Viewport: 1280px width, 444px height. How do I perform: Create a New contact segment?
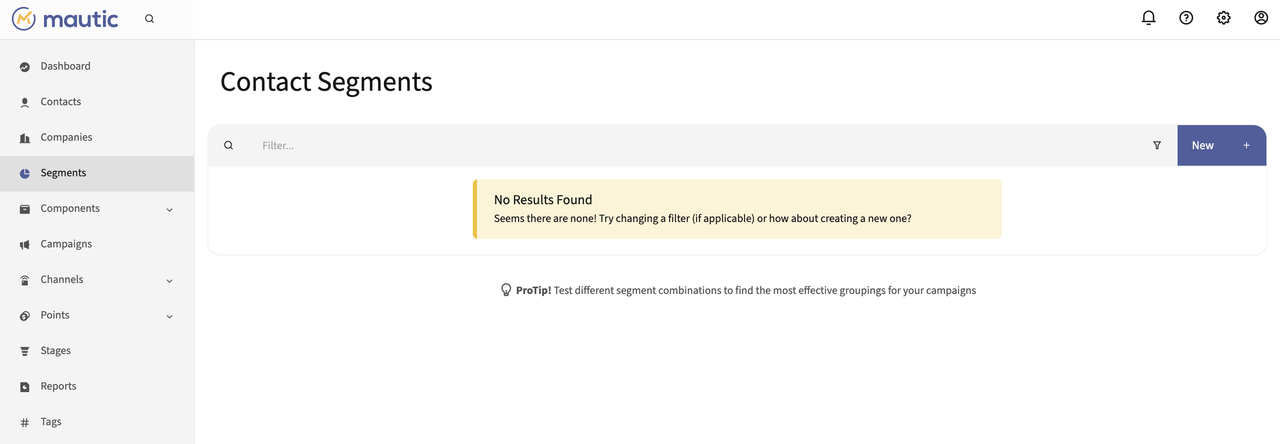click(1221, 145)
